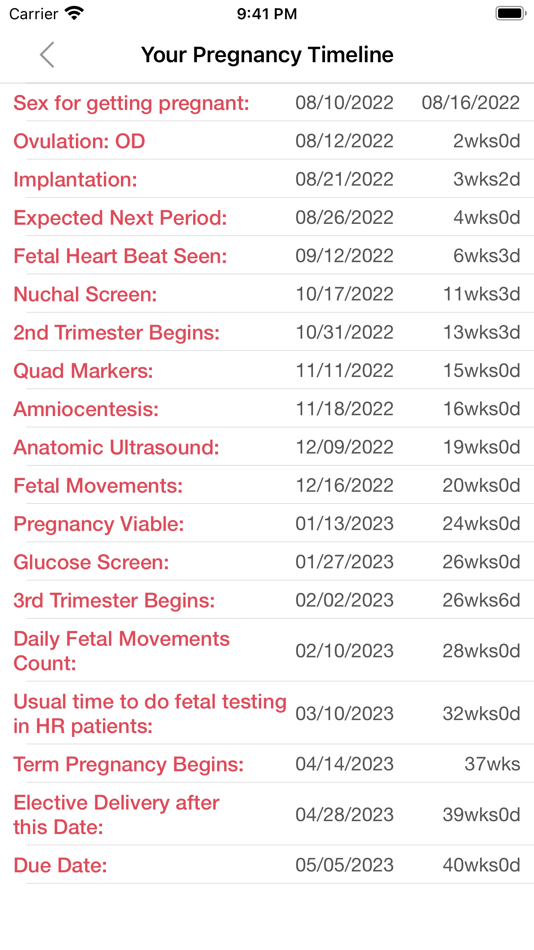Viewport: 534px width, 950px height.
Task: Select the Ovulation: OD row
Action: (267, 141)
